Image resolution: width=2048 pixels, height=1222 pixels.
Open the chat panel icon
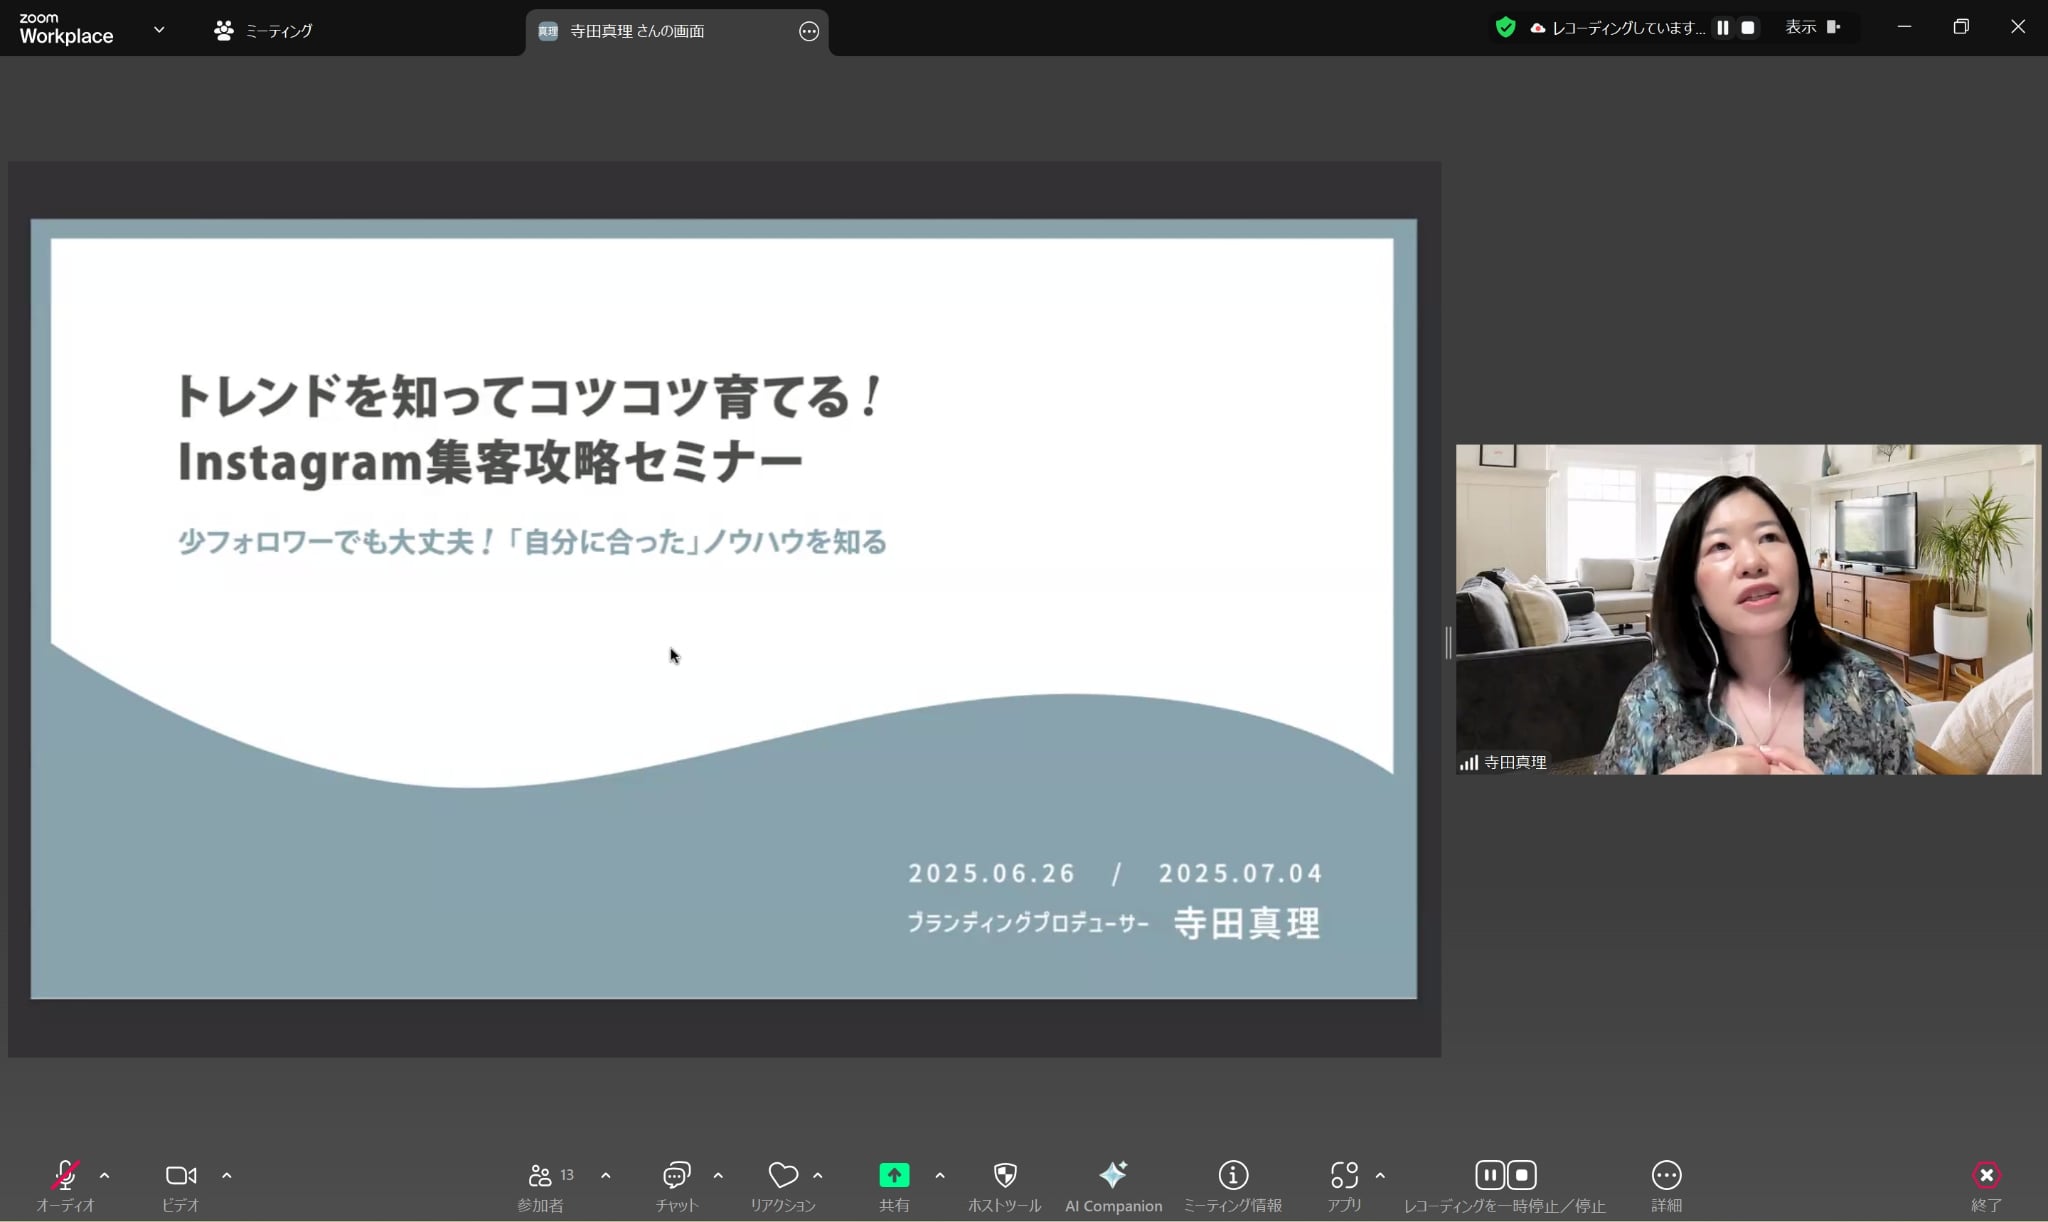click(x=677, y=1175)
